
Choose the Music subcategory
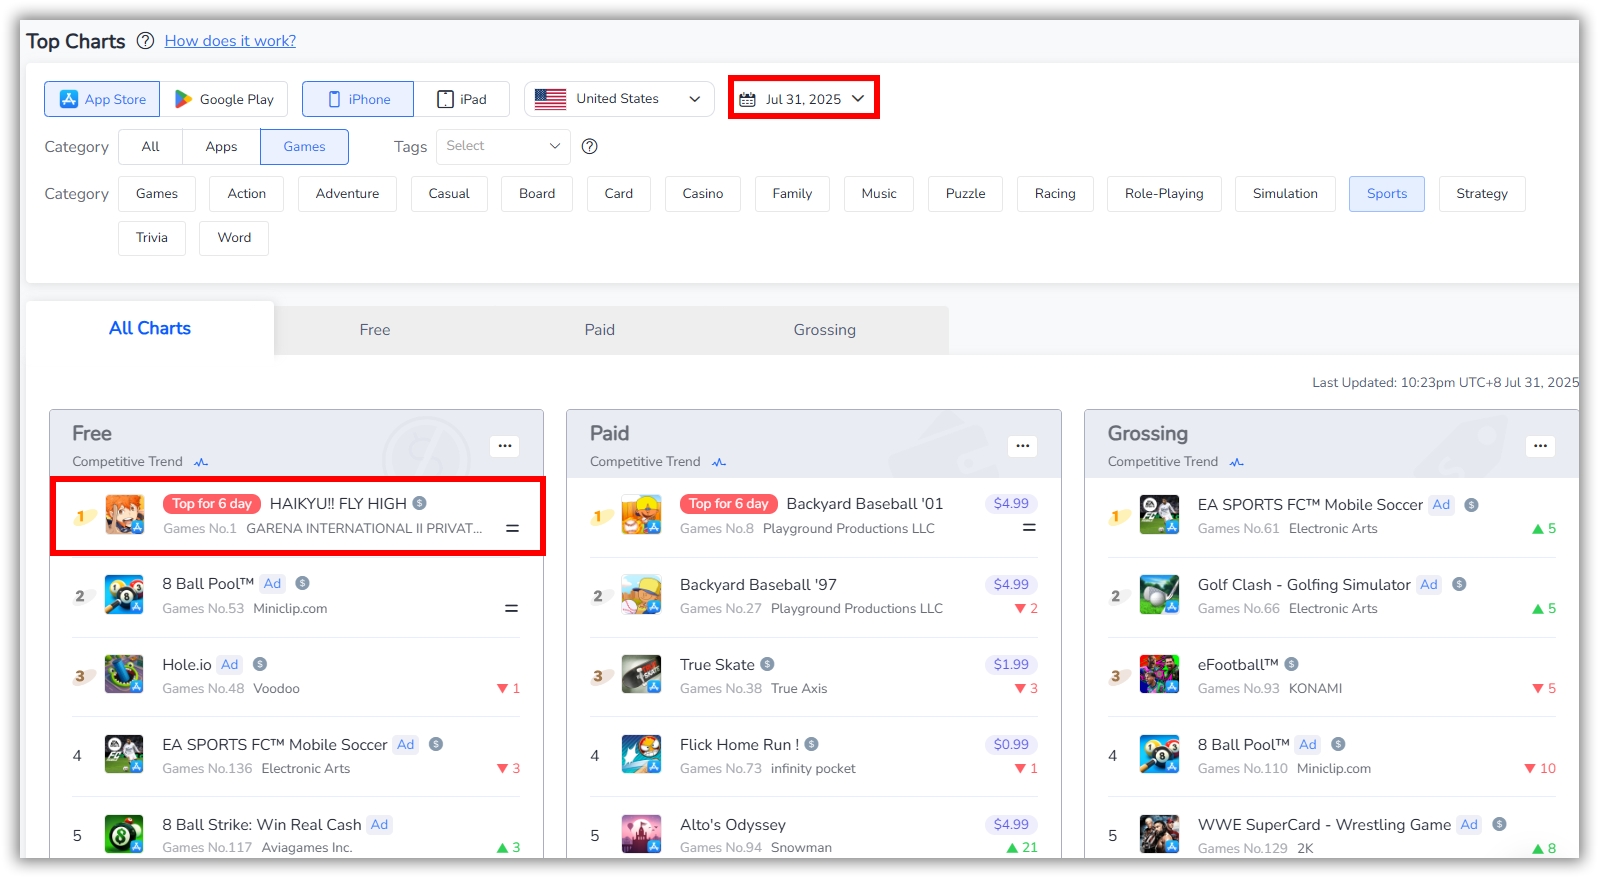click(879, 194)
